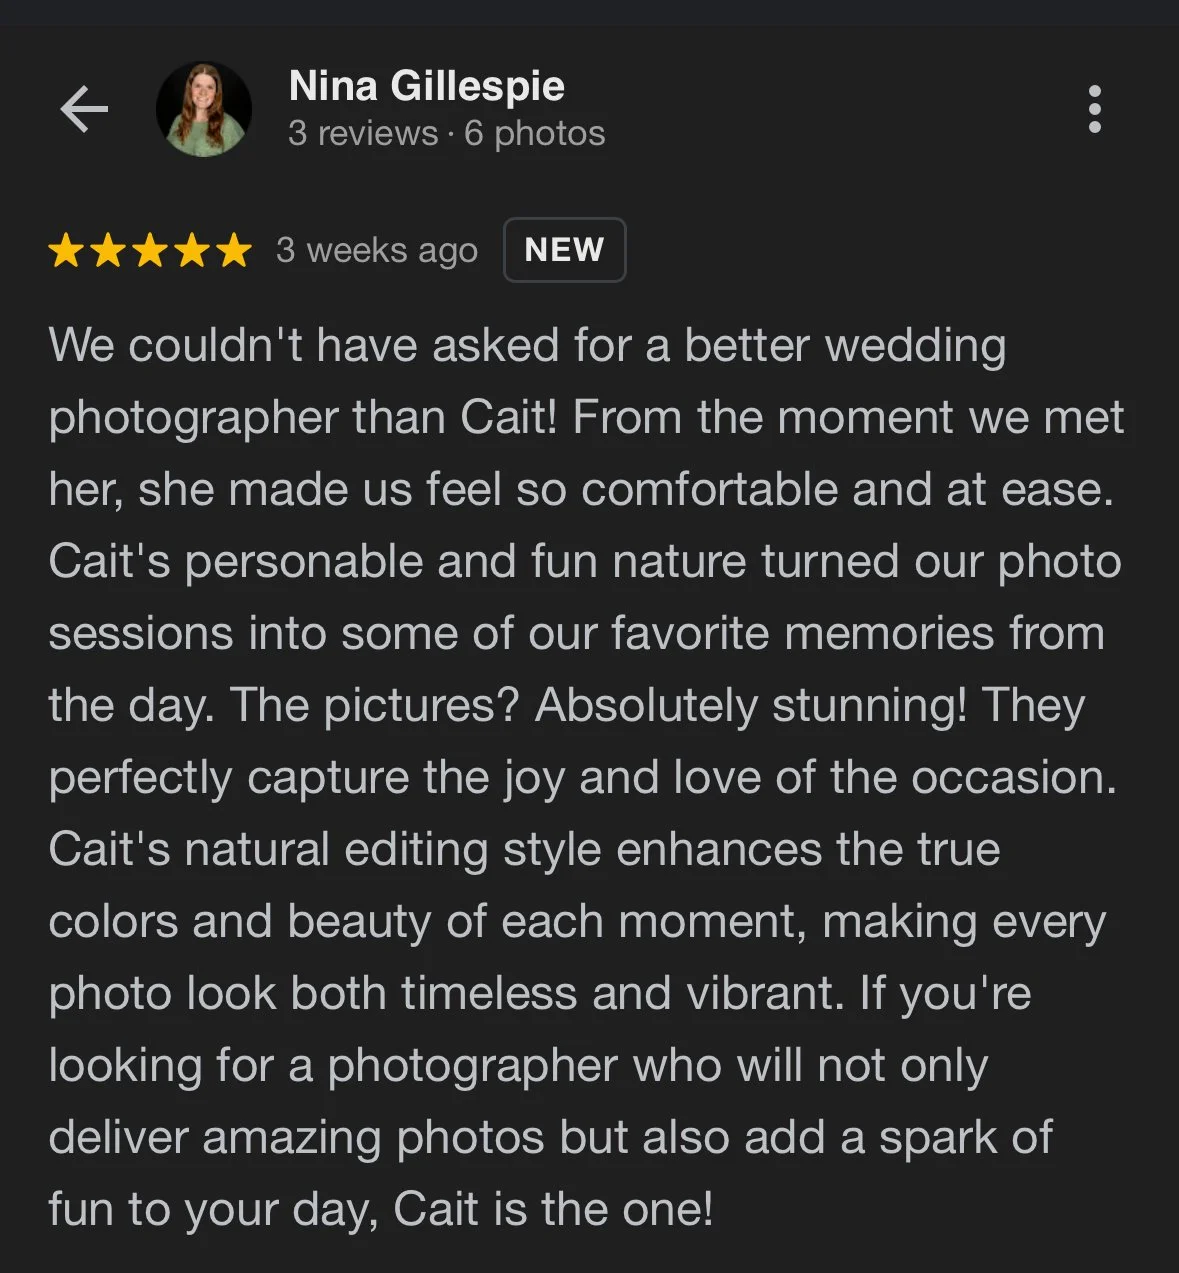Click the phrase 'Absolutely stunning!'

751,705
